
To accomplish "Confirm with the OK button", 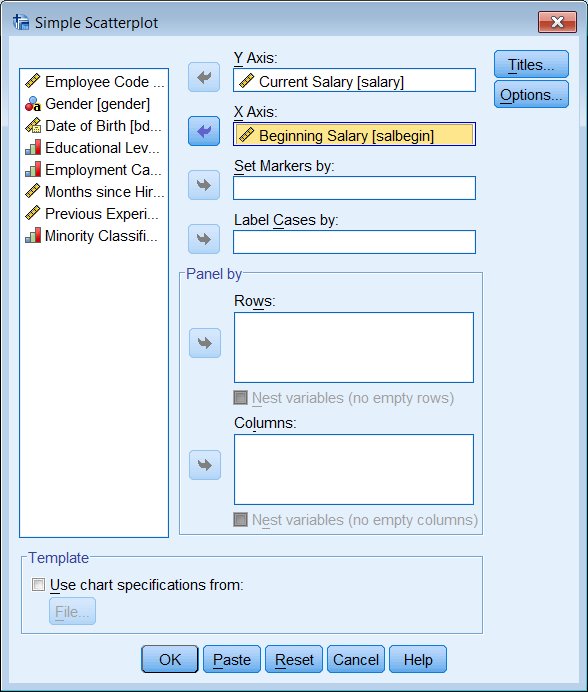I will (x=170, y=659).
